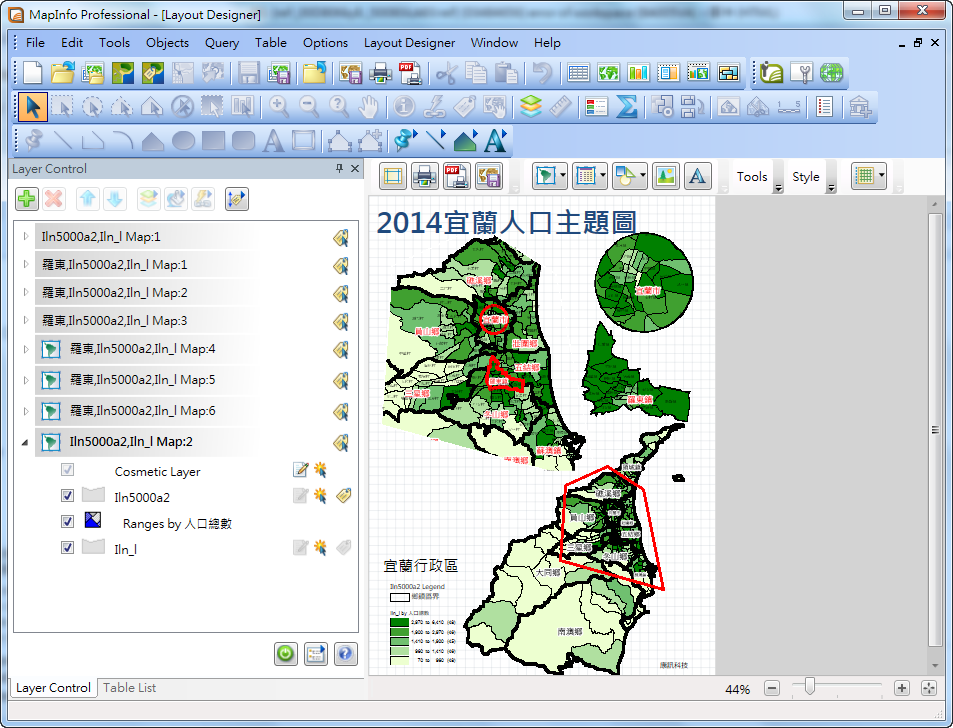Viewport: 953px width, 728px height.
Task: Click the Text Style A icon
Action: pos(495,141)
